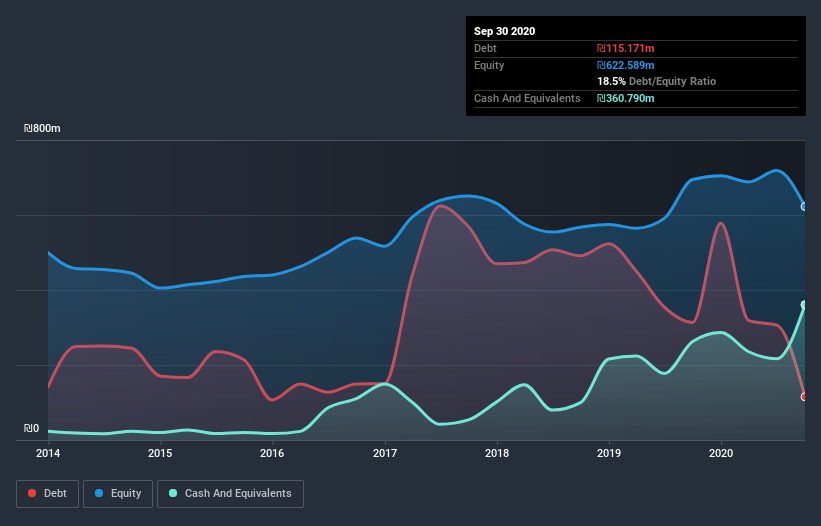Click the 2015 x-axis label
The height and width of the screenshot is (526, 821).
[x=160, y=453]
